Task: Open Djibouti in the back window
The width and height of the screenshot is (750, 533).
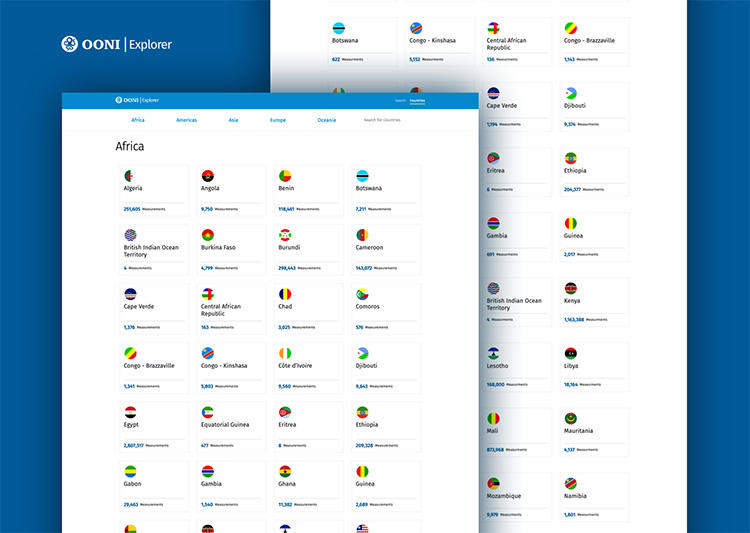Action: pyautogui.click(x=595, y=107)
